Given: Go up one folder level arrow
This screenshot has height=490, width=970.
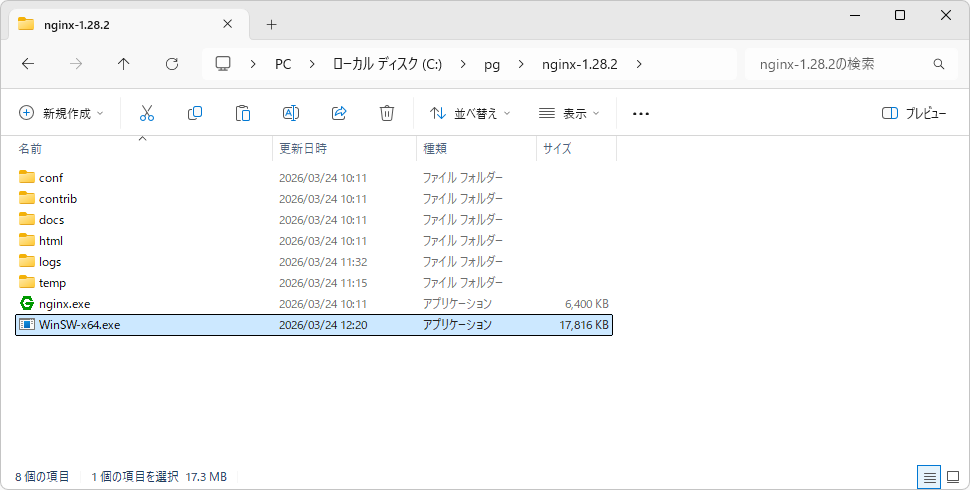Looking at the screenshot, I should pos(124,64).
